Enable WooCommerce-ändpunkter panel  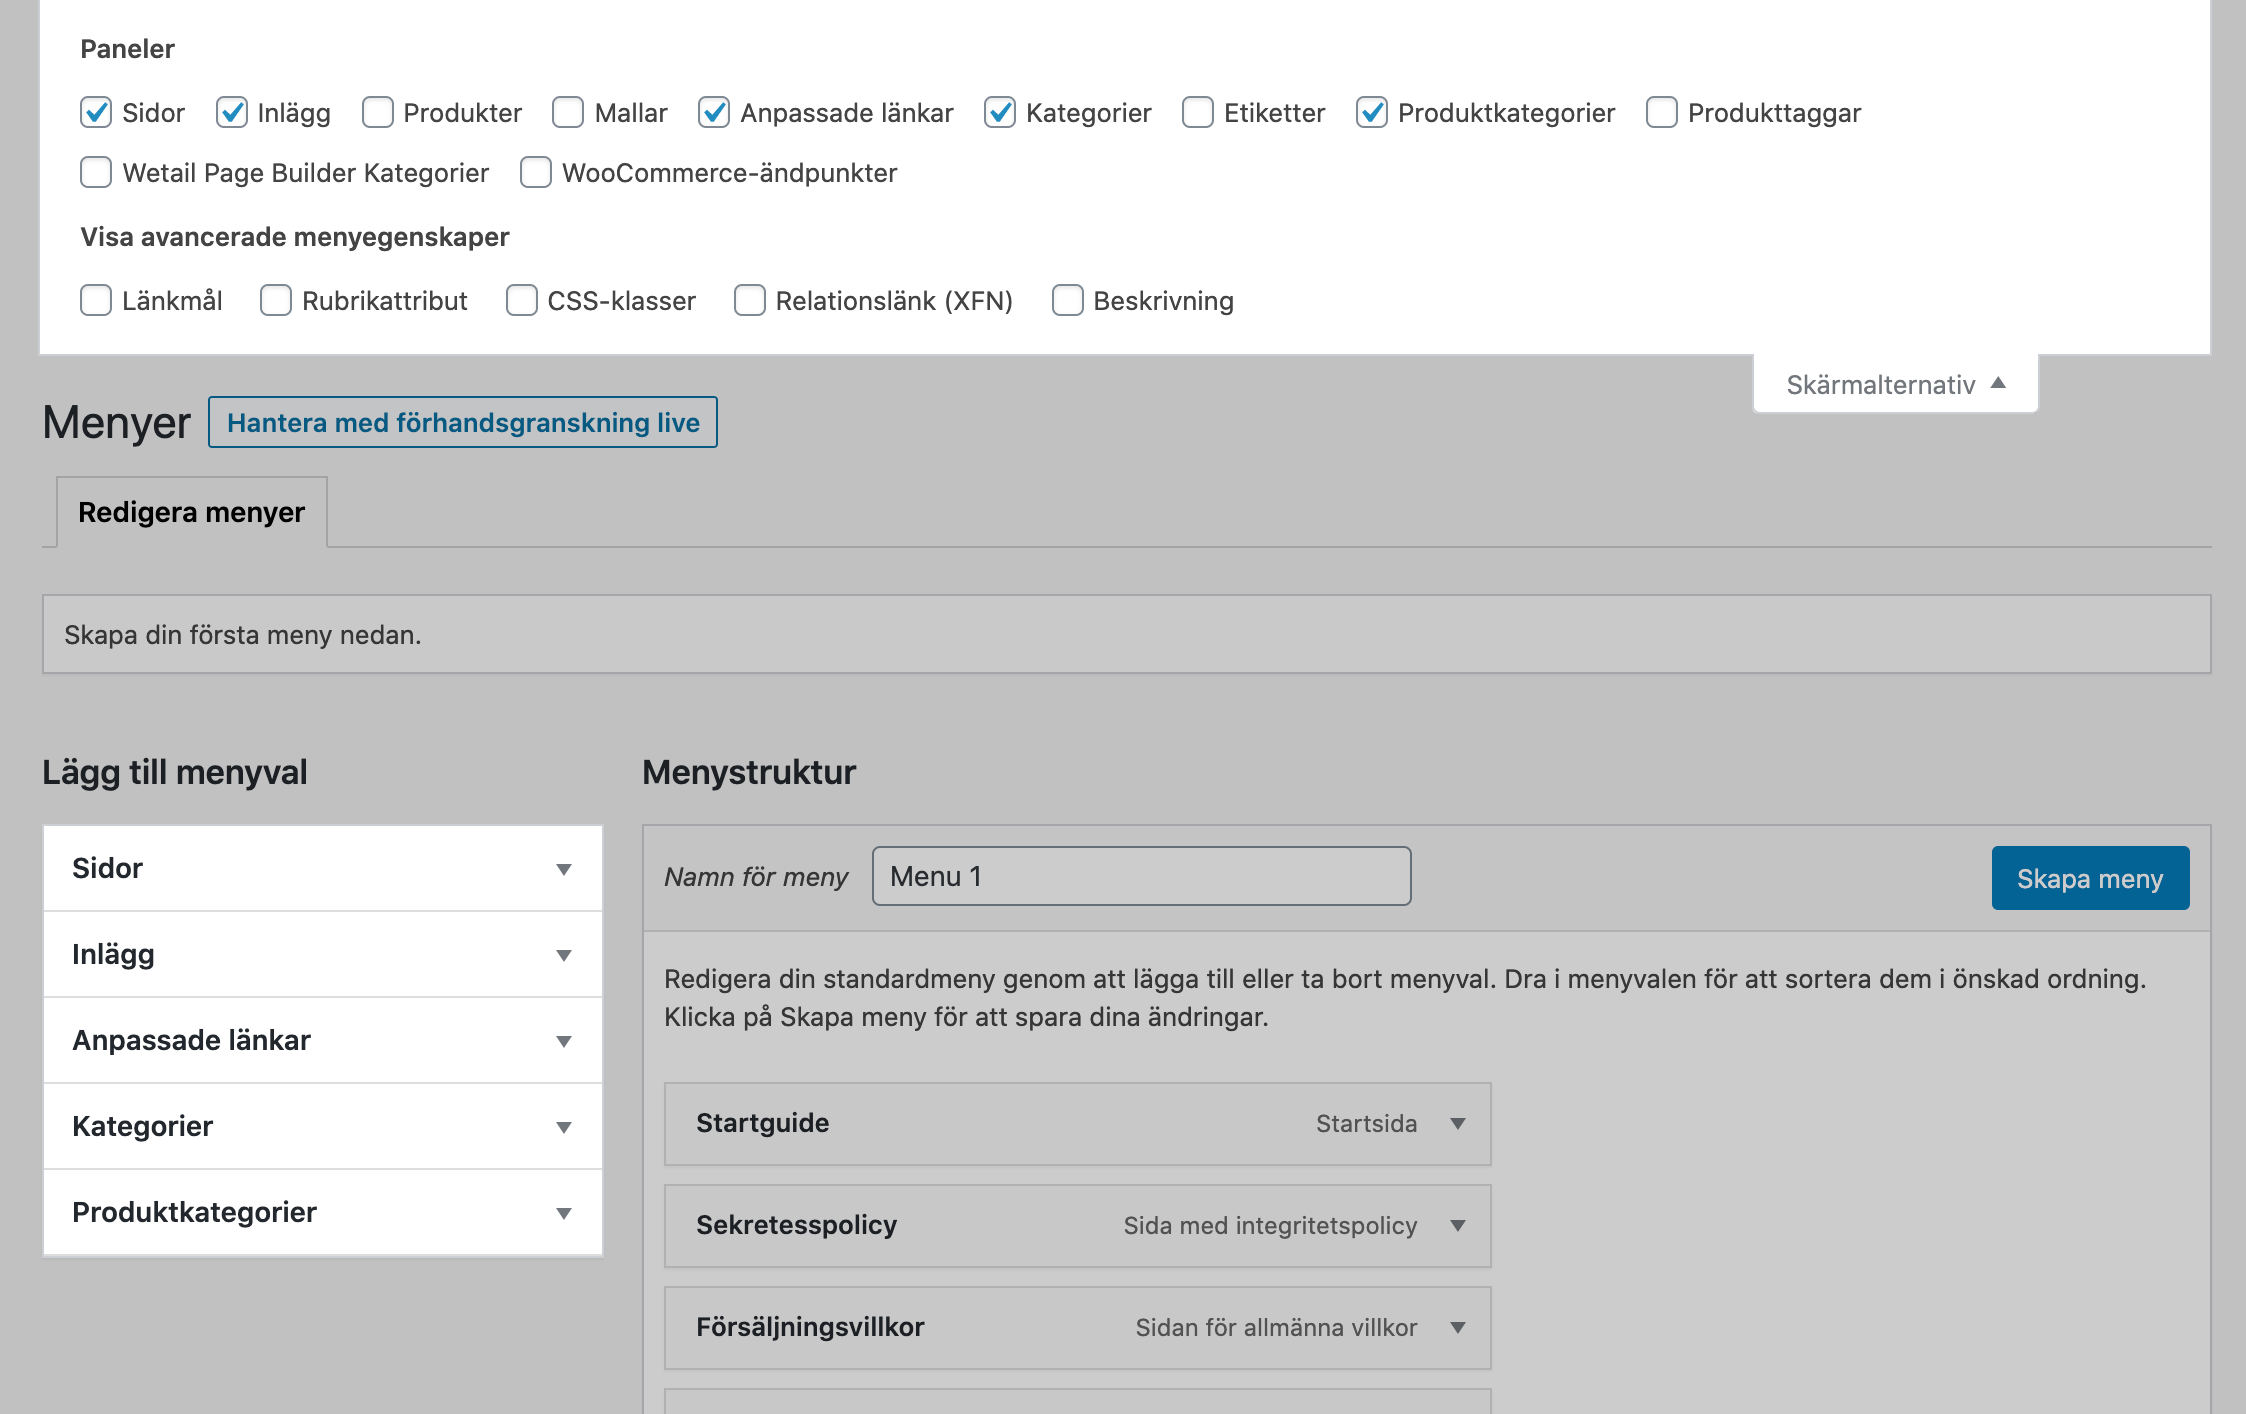click(536, 172)
